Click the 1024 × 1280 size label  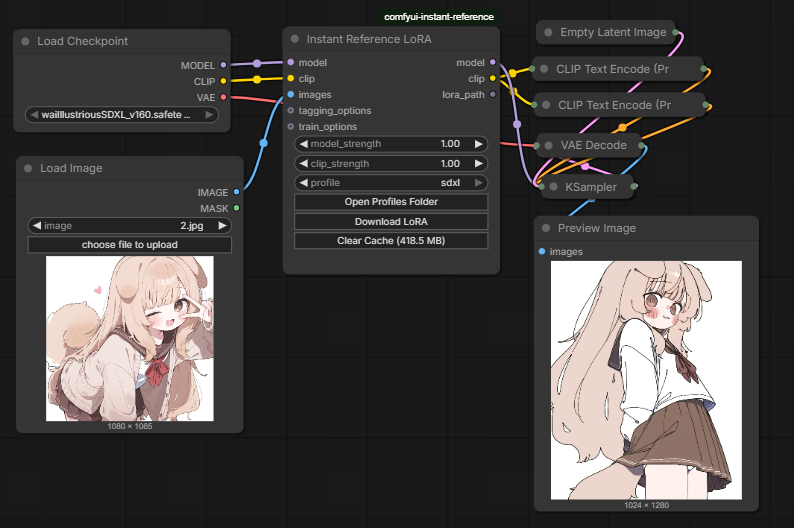(x=646, y=505)
